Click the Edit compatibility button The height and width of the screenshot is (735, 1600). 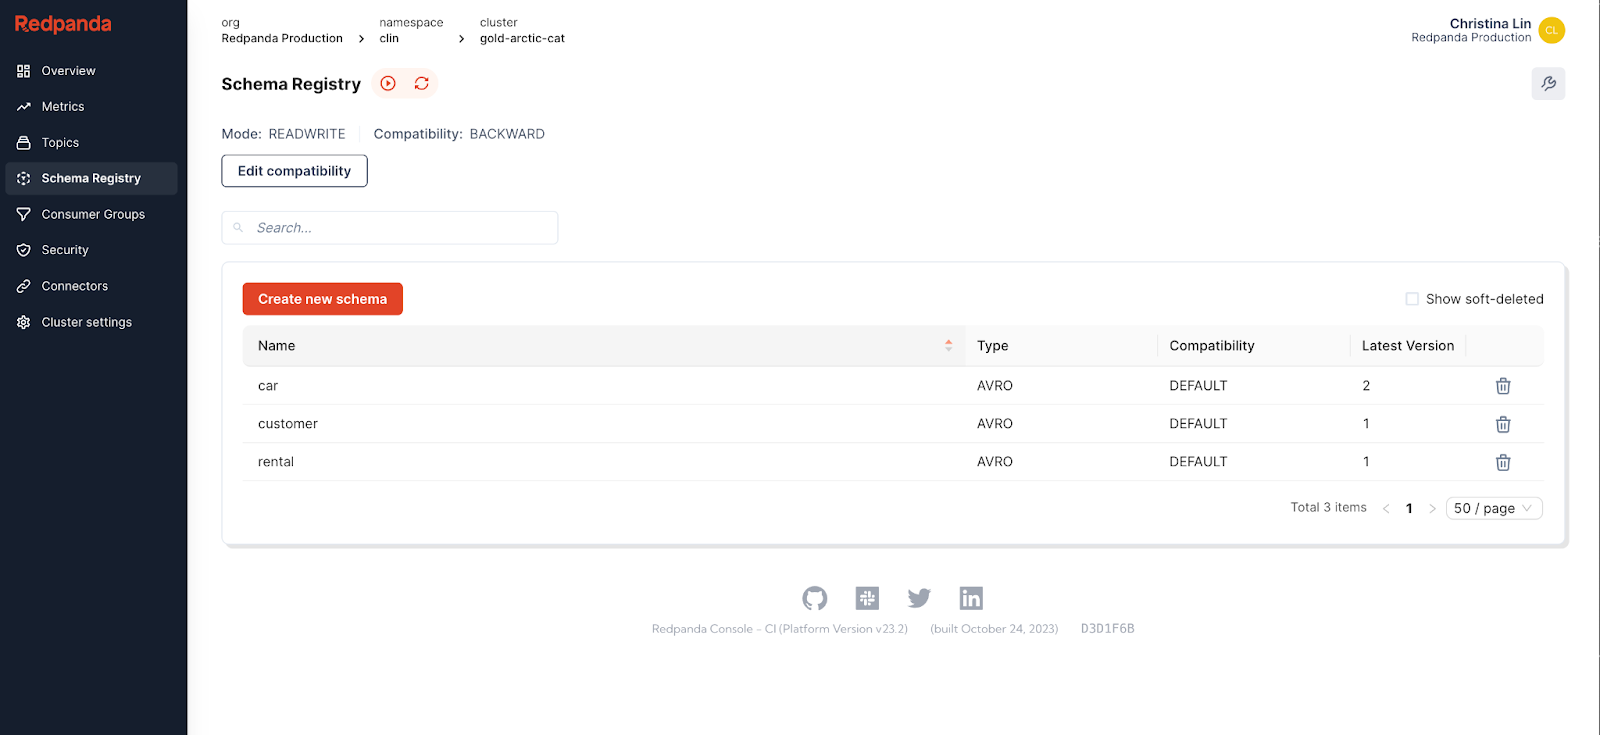click(294, 171)
